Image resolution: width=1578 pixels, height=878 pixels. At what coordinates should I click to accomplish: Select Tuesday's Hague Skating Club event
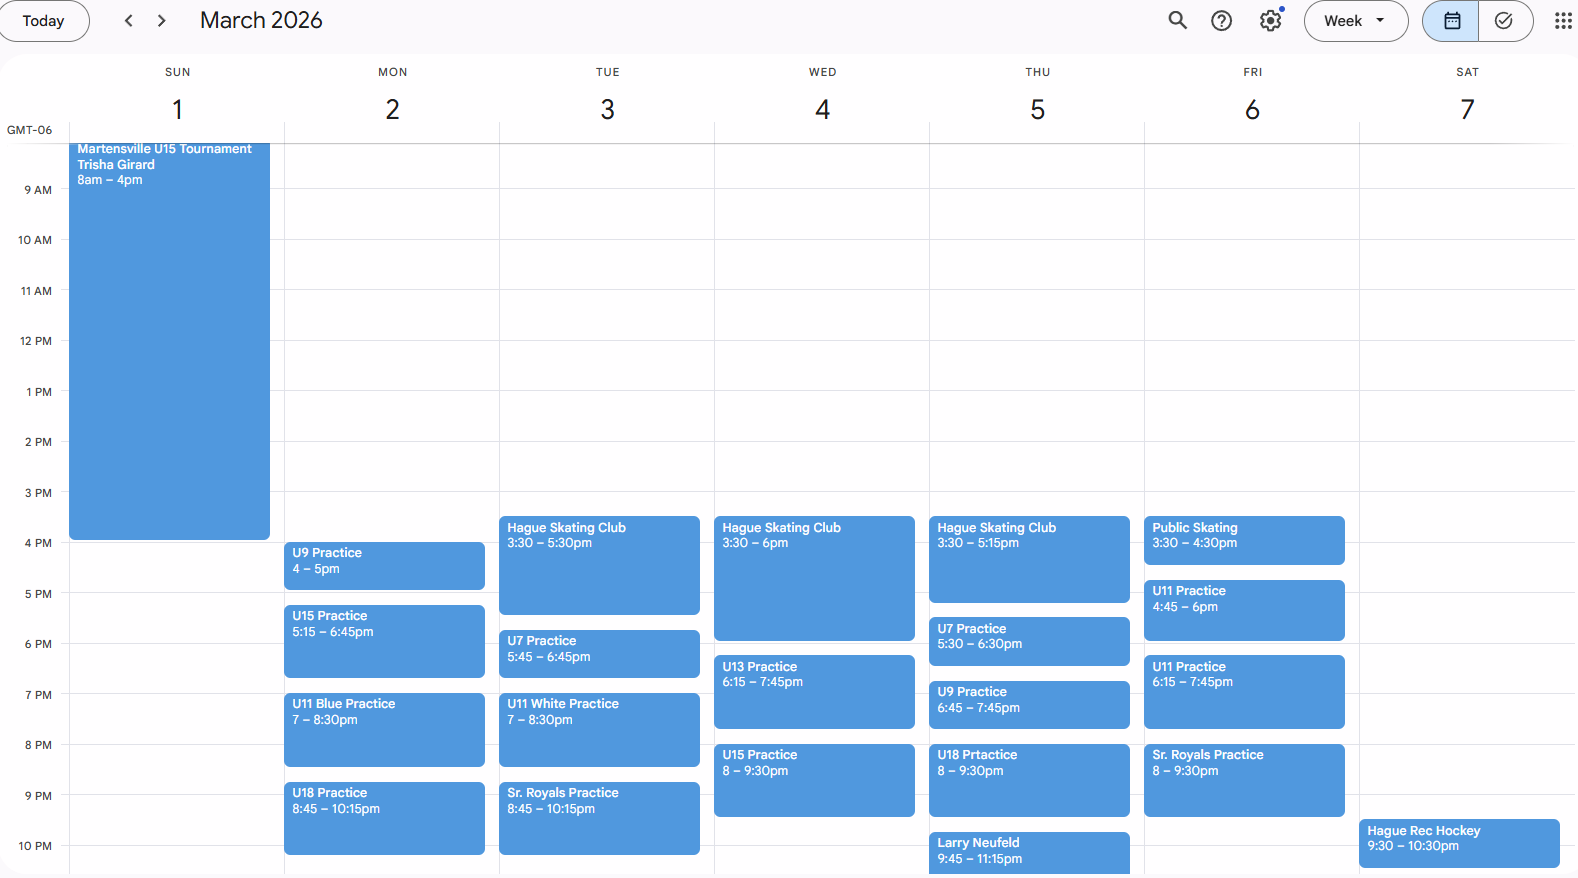(x=599, y=564)
